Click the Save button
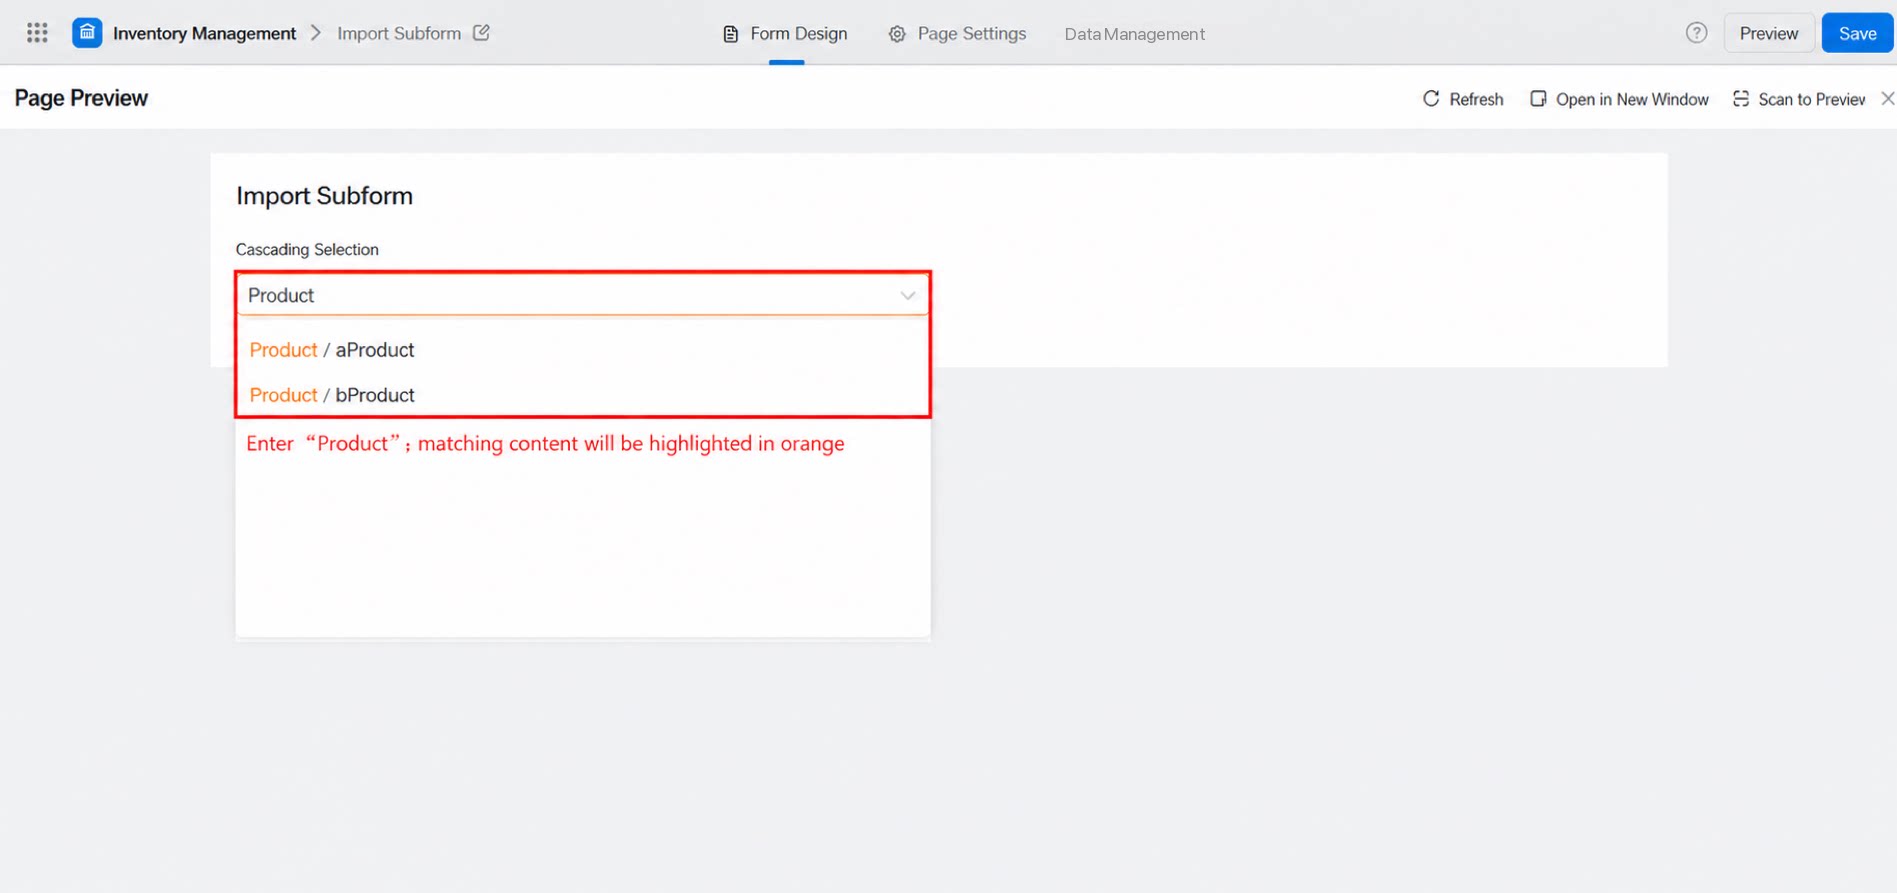Image resolution: width=1897 pixels, height=893 pixels. pos(1857,33)
